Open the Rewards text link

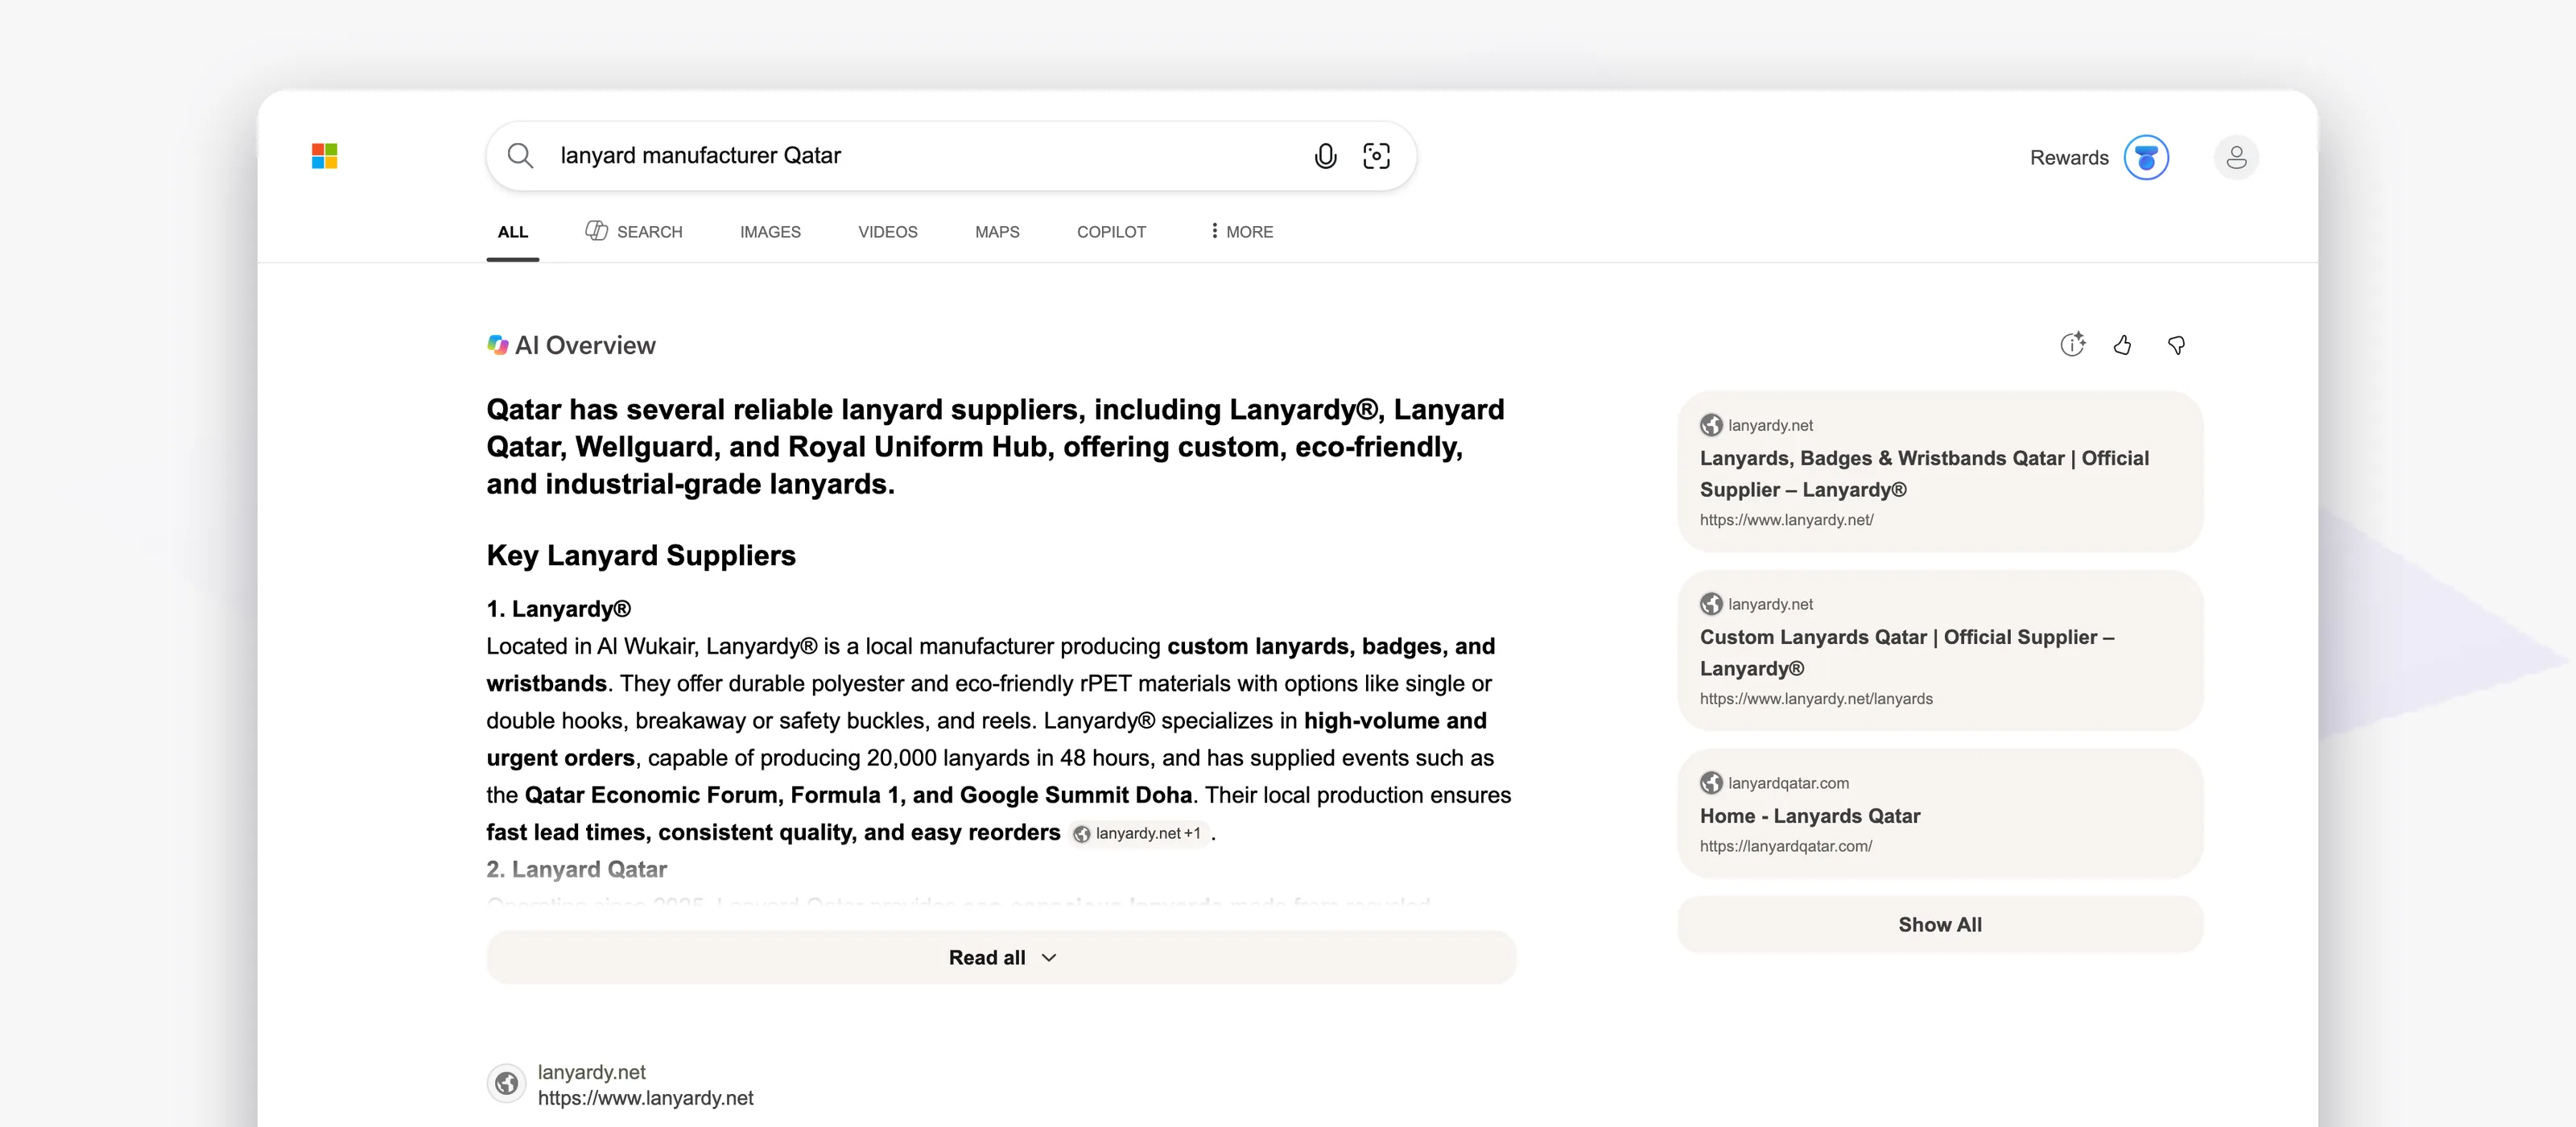click(x=2069, y=158)
